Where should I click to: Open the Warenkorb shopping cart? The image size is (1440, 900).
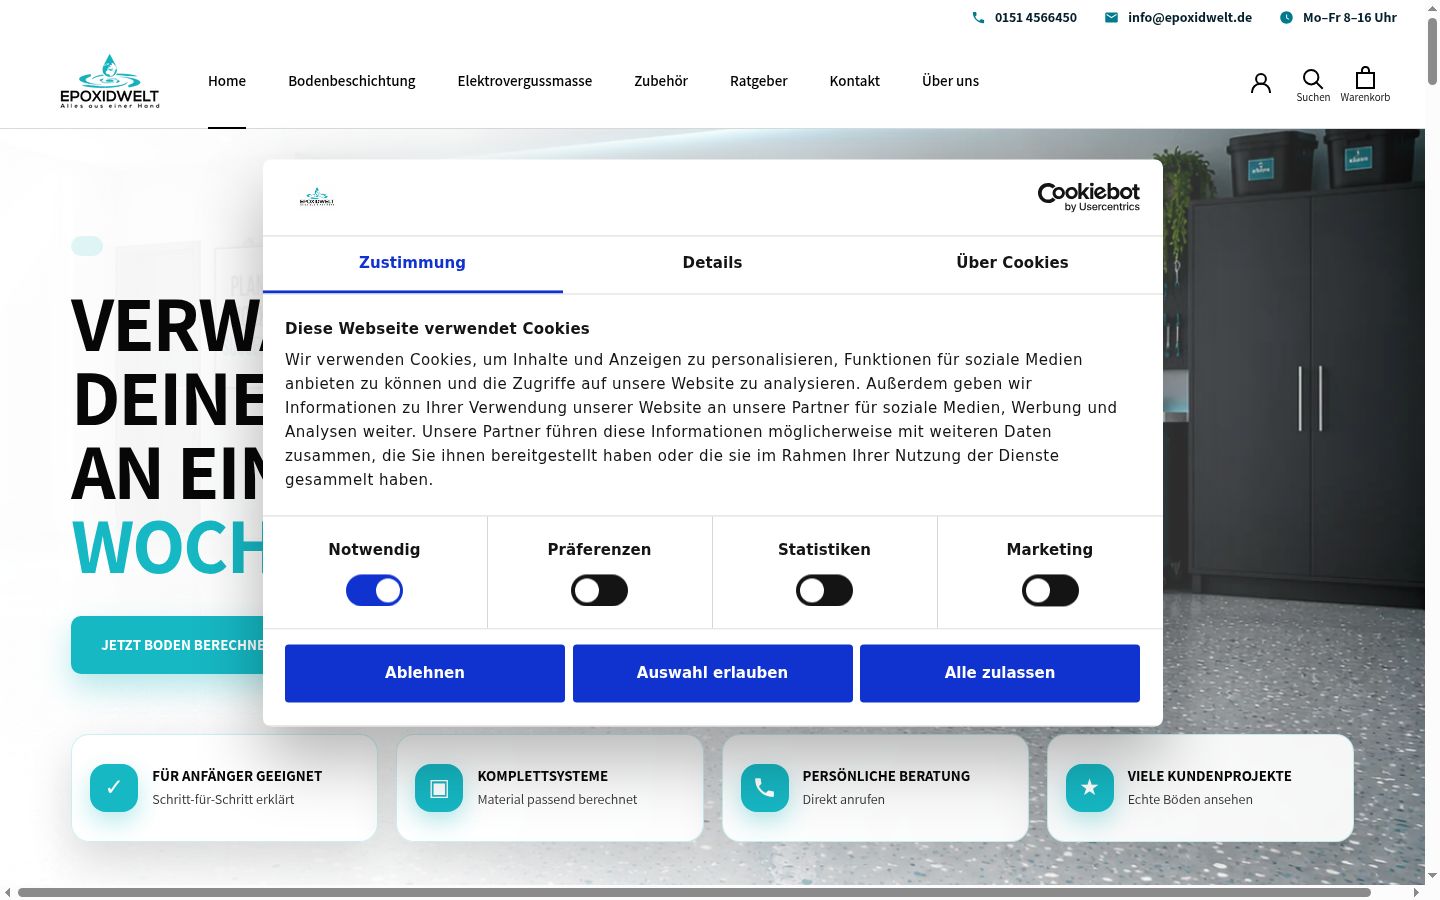(1365, 85)
